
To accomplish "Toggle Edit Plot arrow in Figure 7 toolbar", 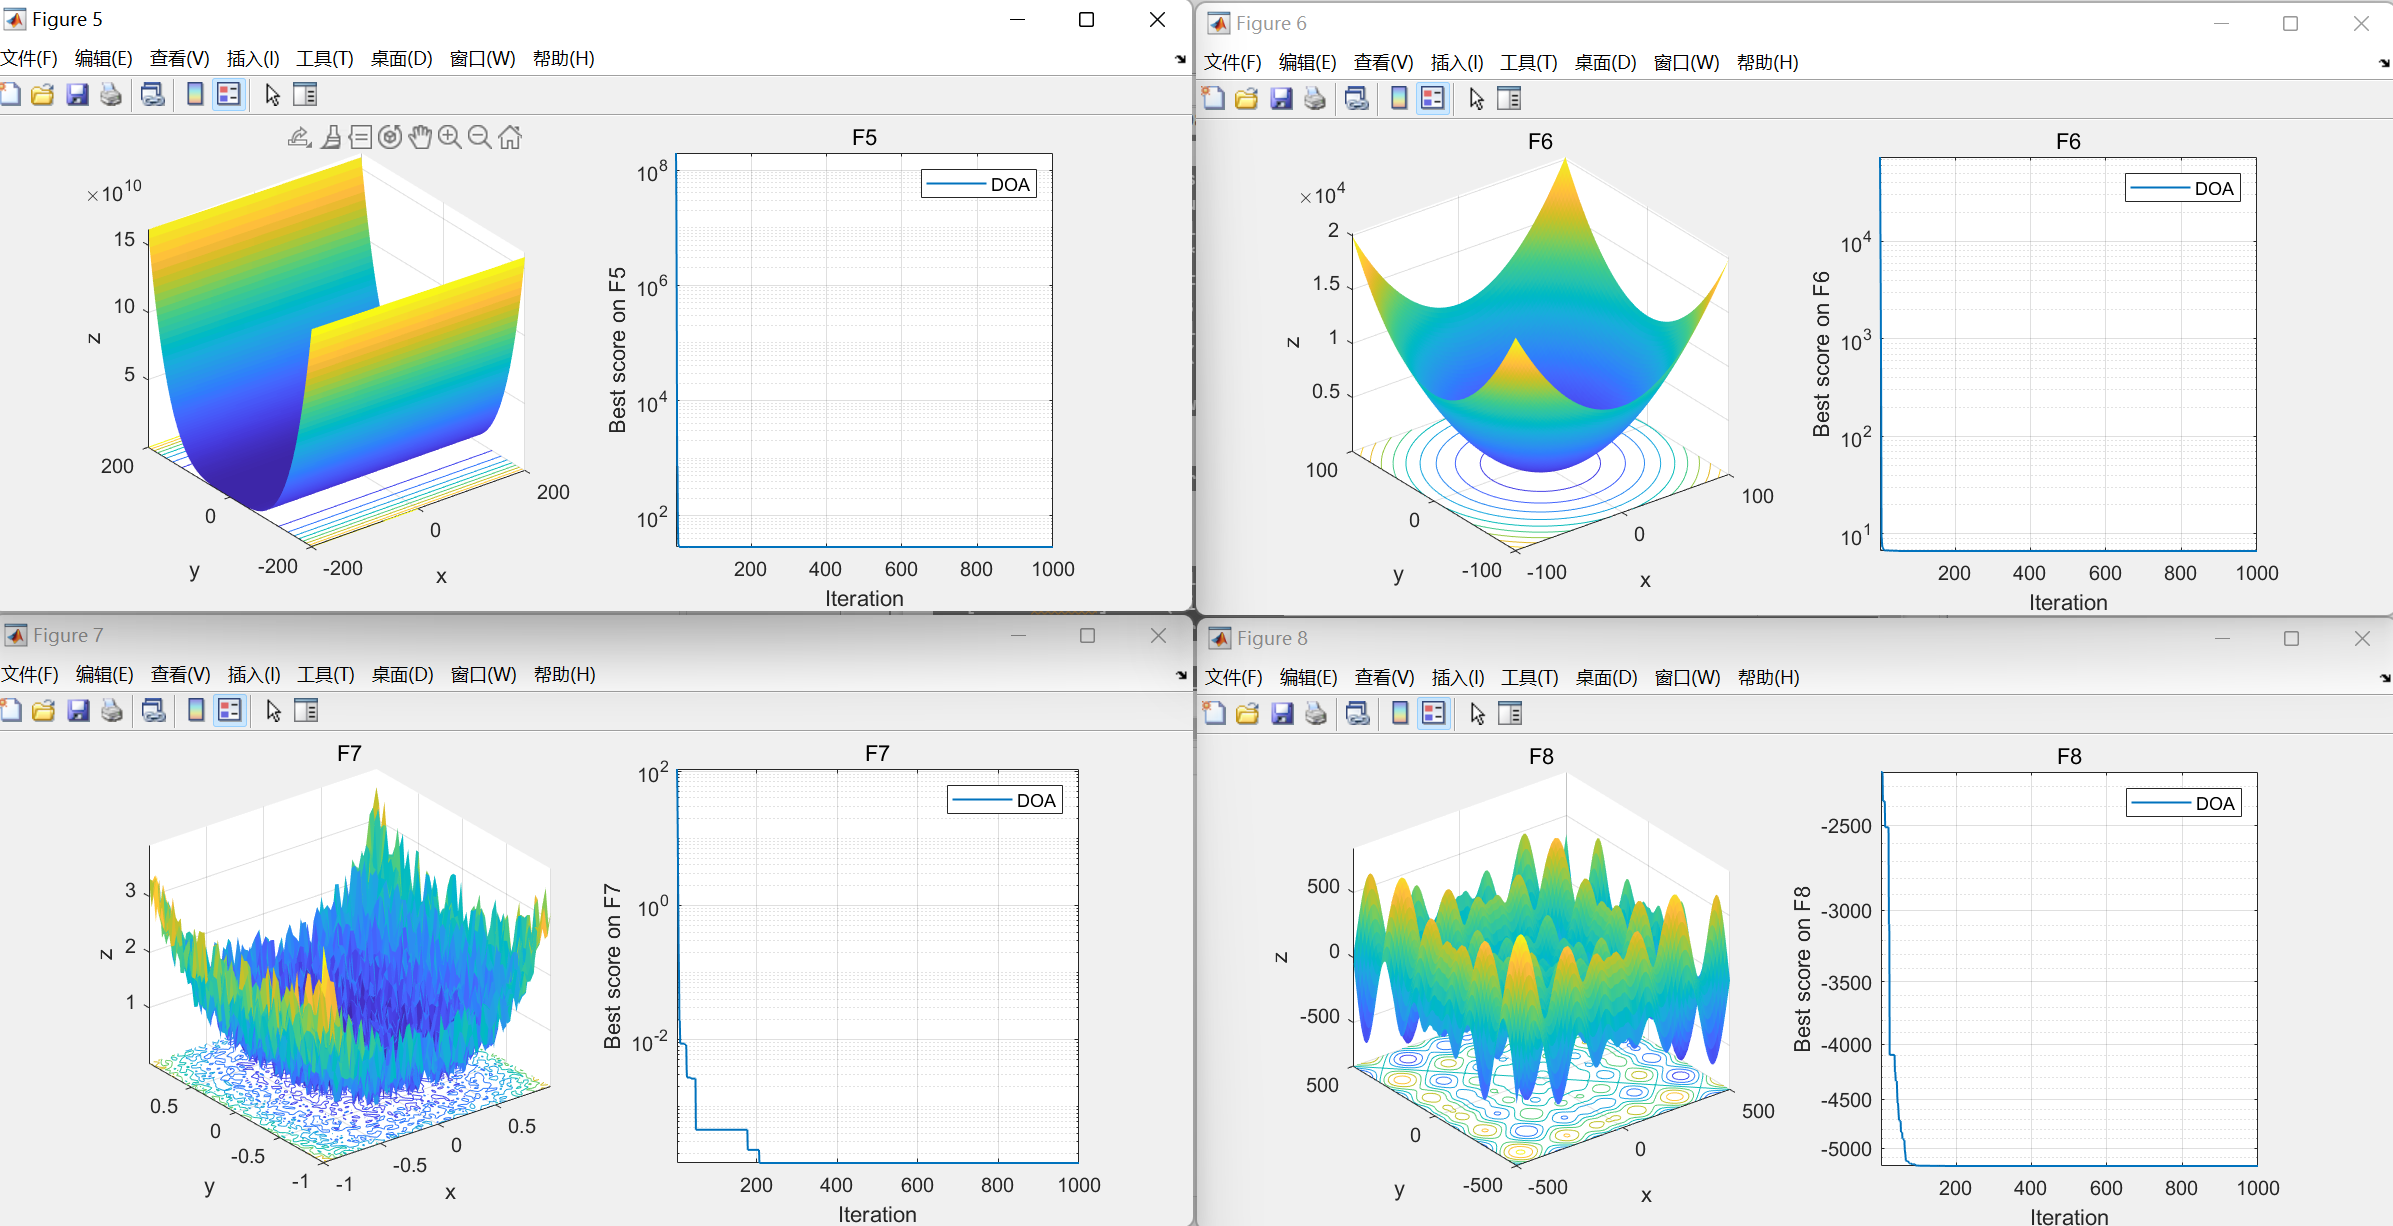I will point(273,711).
